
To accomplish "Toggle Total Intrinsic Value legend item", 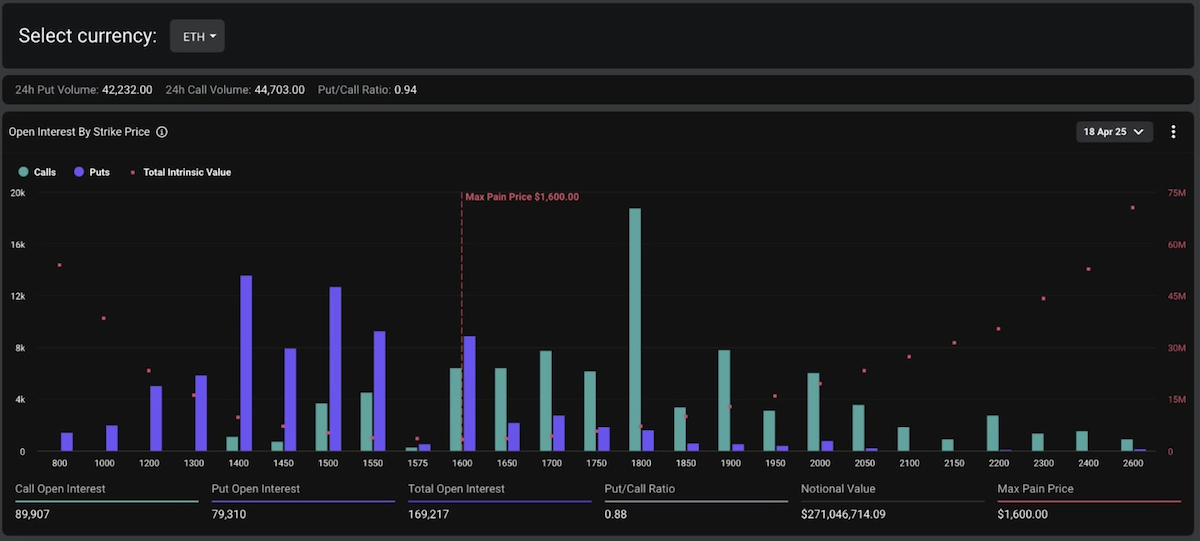I will pos(180,172).
